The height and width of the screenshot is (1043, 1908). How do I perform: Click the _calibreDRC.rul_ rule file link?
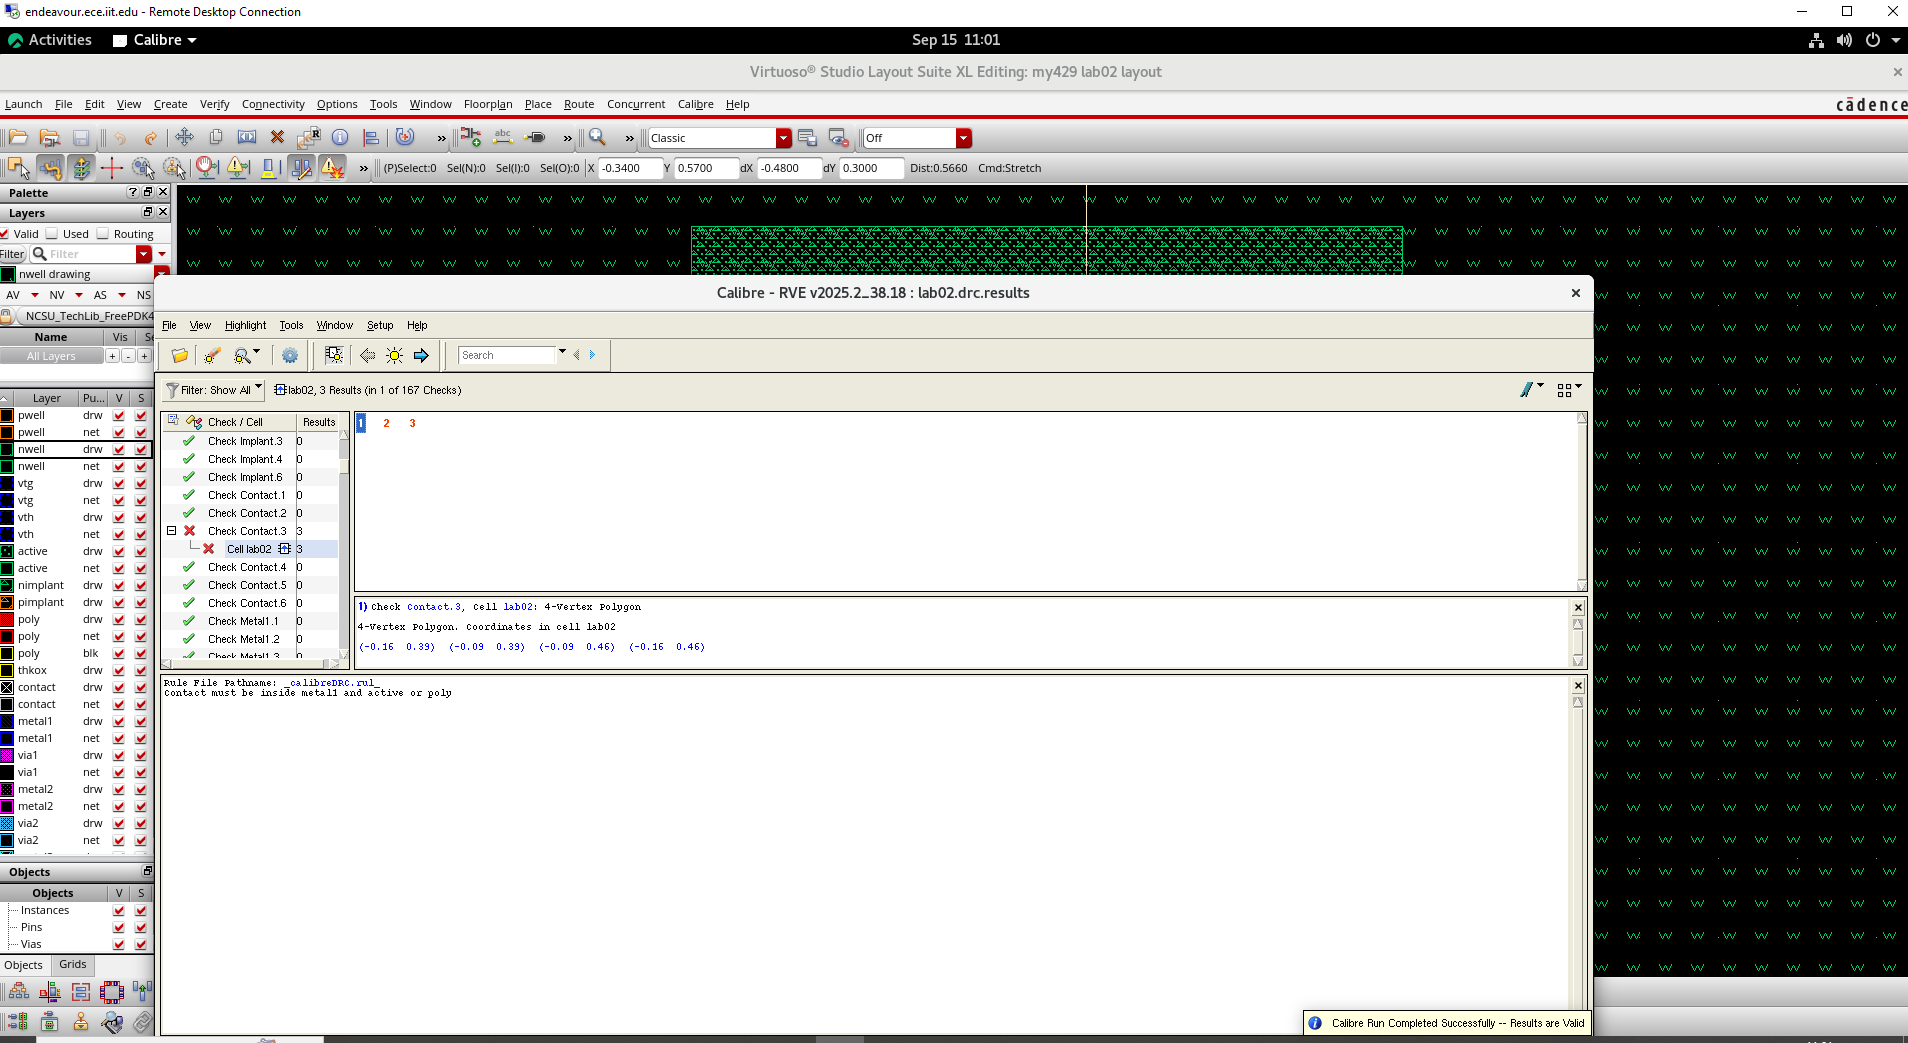coord(331,683)
